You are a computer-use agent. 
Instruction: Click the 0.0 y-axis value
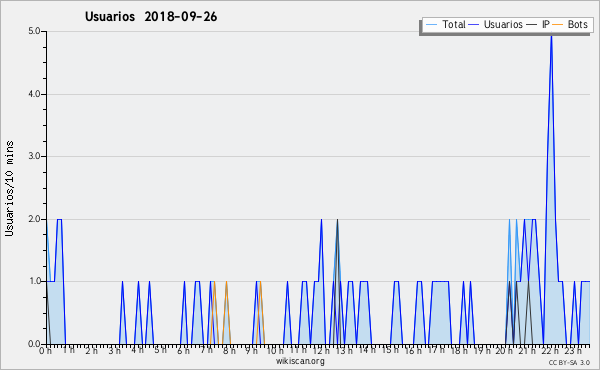click(34, 344)
